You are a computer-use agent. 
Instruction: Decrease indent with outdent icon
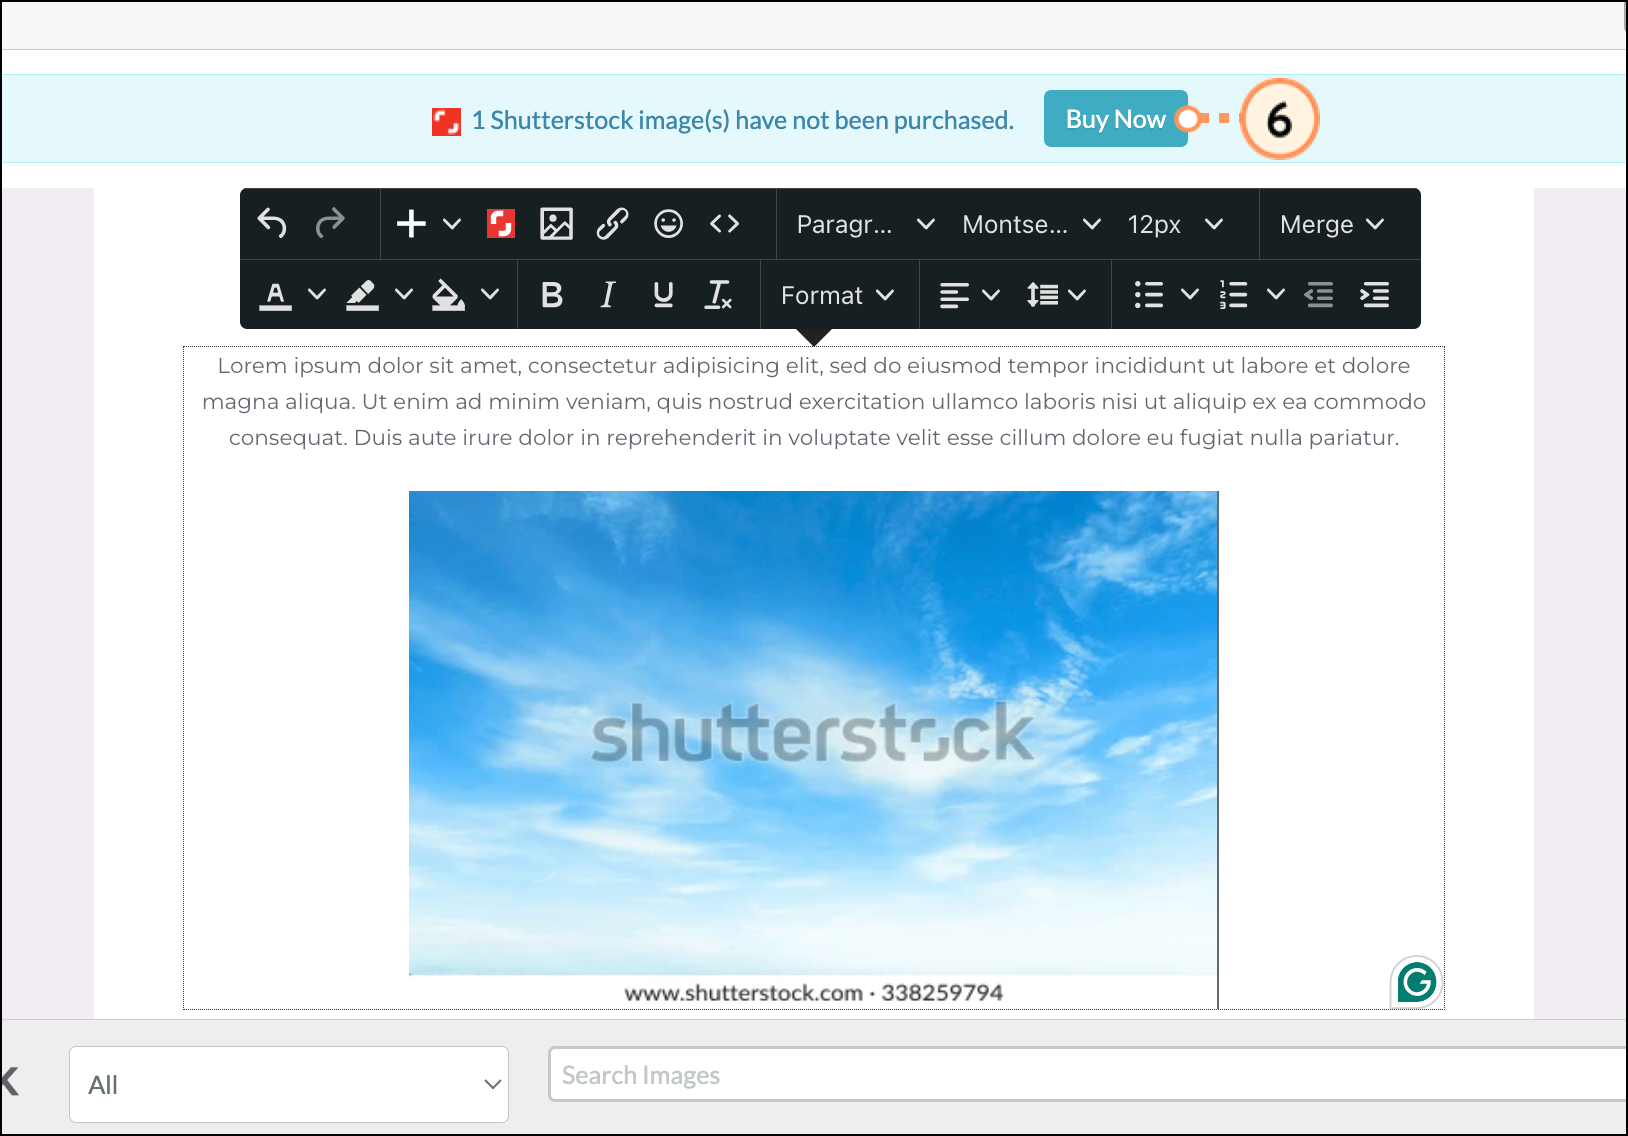point(1319,295)
